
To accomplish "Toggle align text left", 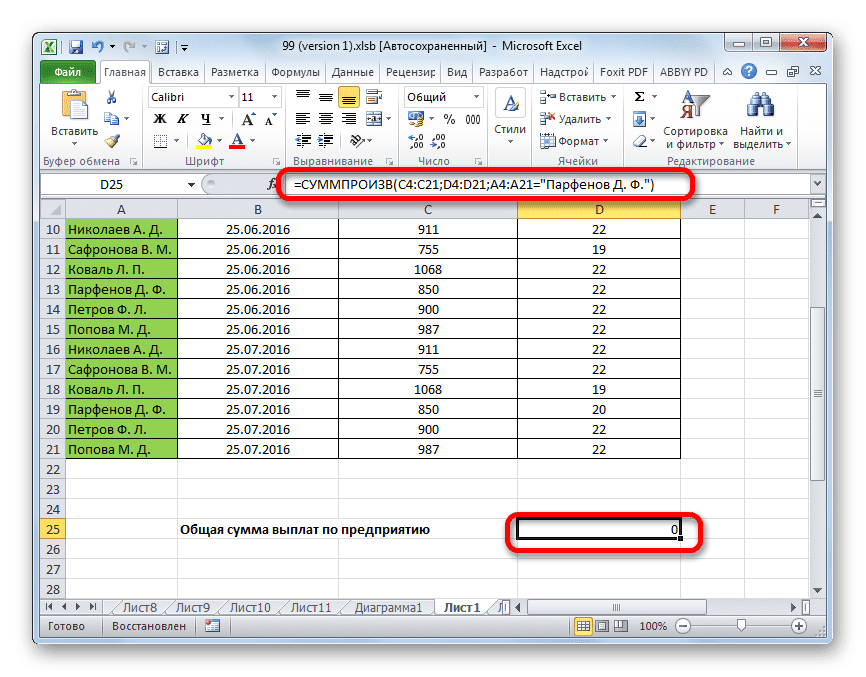I will [x=303, y=119].
